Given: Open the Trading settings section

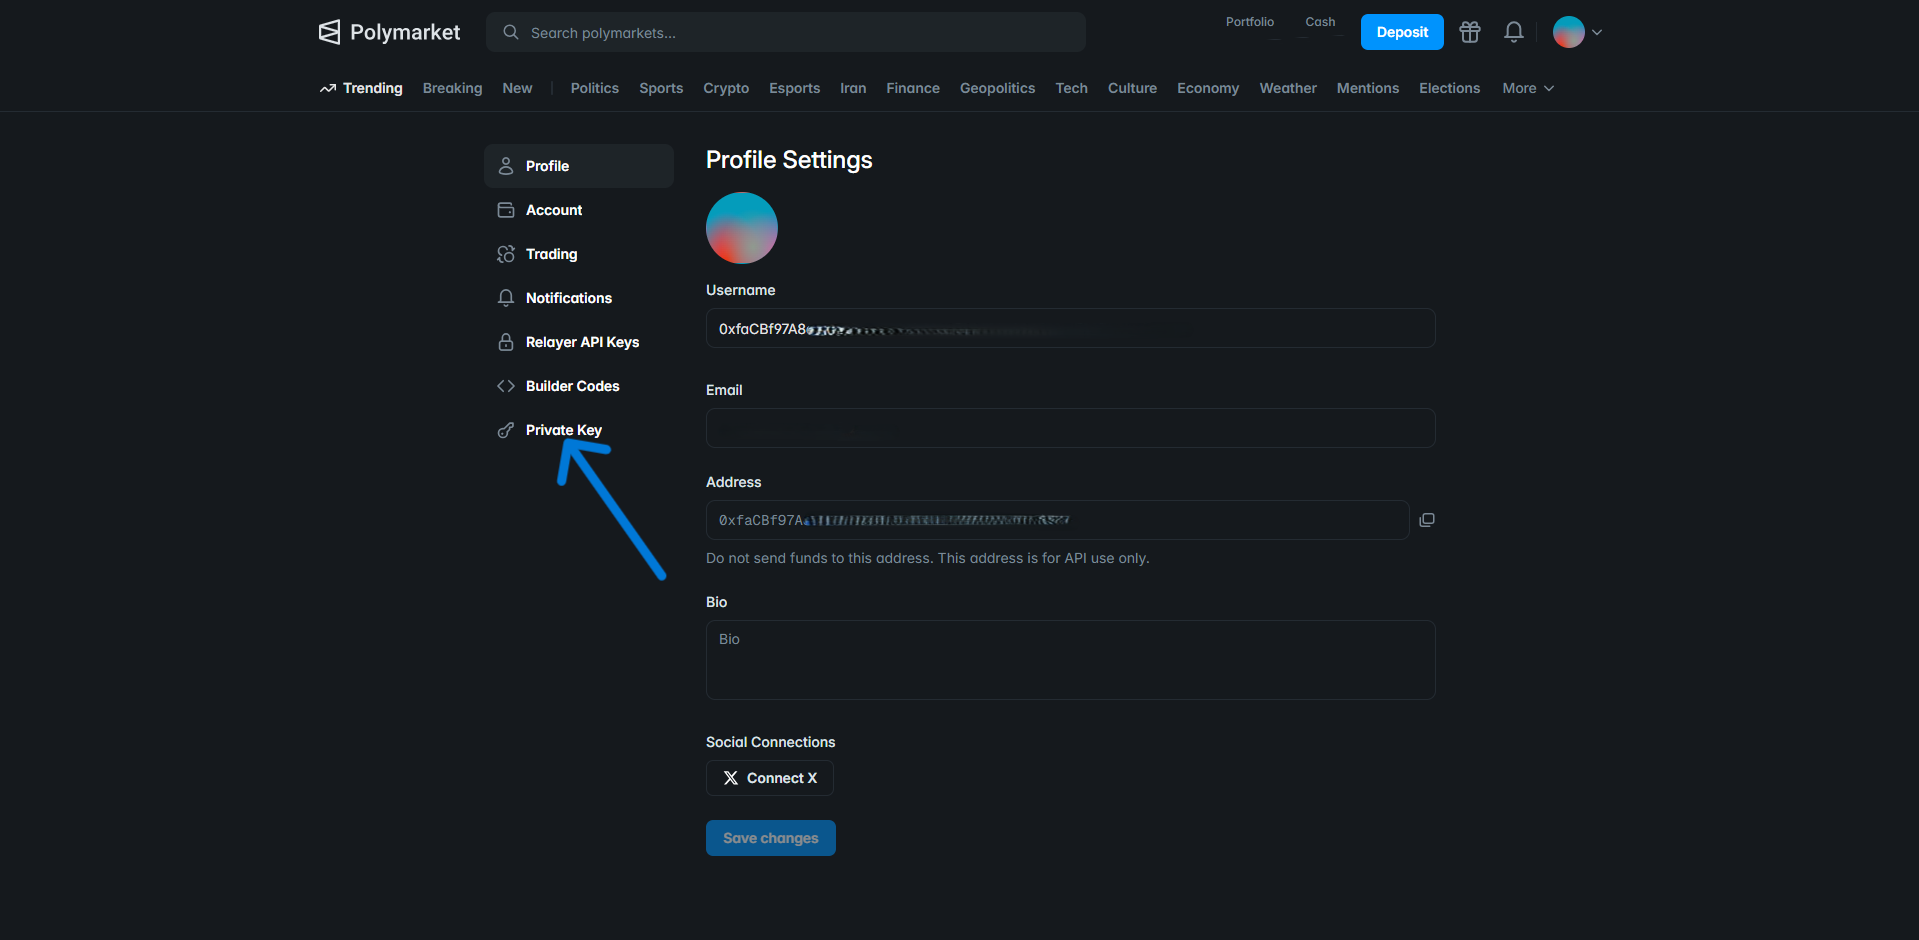Looking at the screenshot, I should point(579,254).
